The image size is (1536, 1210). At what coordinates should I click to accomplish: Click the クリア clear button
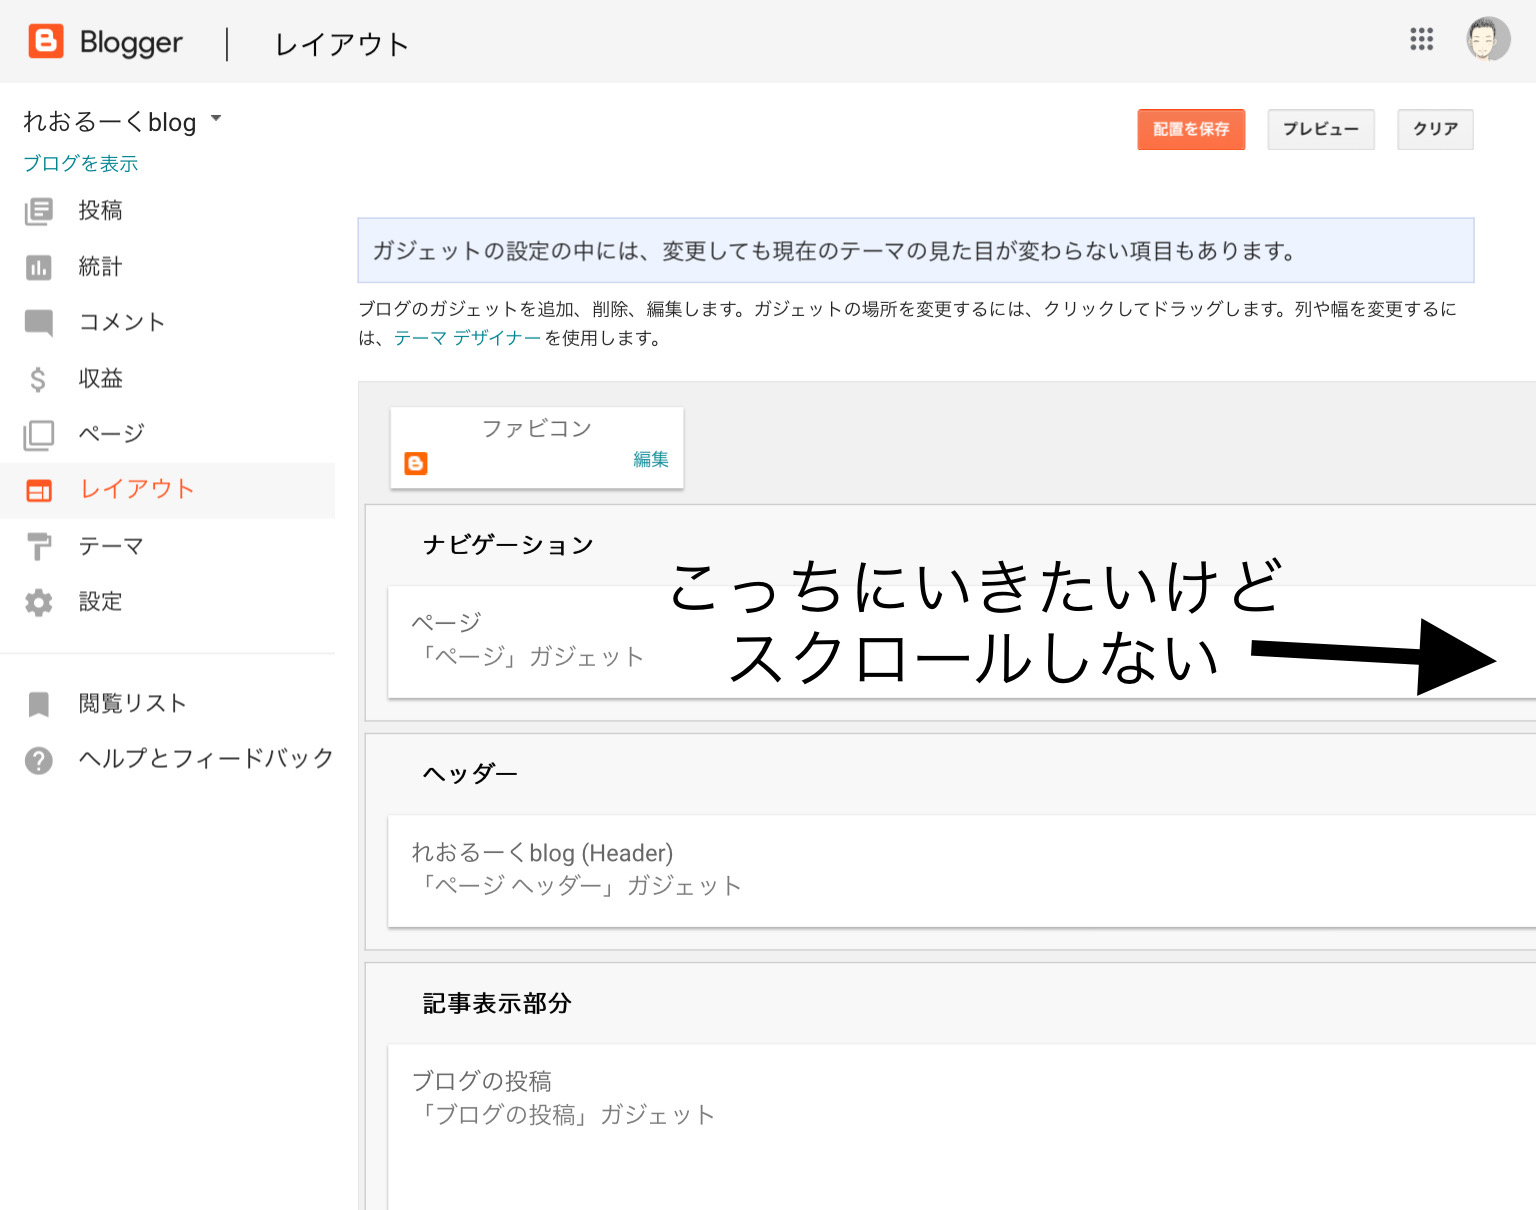(1435, 129)
